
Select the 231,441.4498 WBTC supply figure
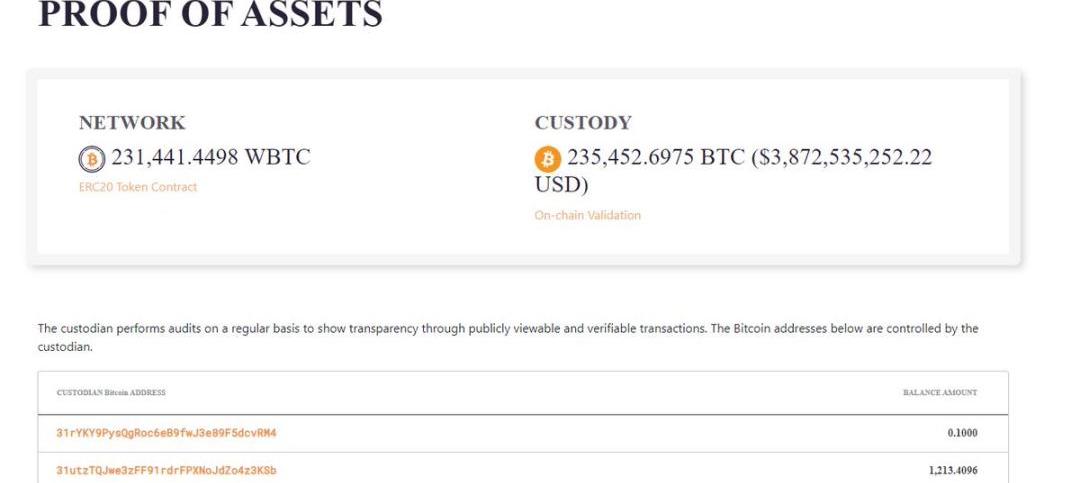(210, 158)
